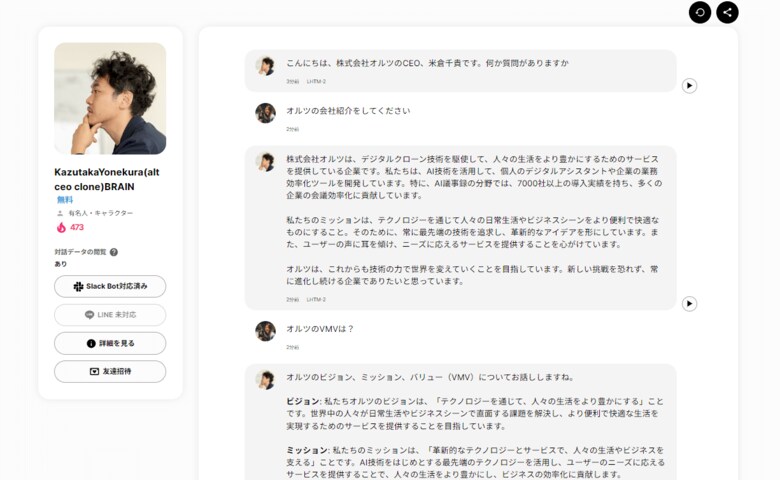Click the LINE 未対応 button
780x480 pixels.
[x=110, y=315]
